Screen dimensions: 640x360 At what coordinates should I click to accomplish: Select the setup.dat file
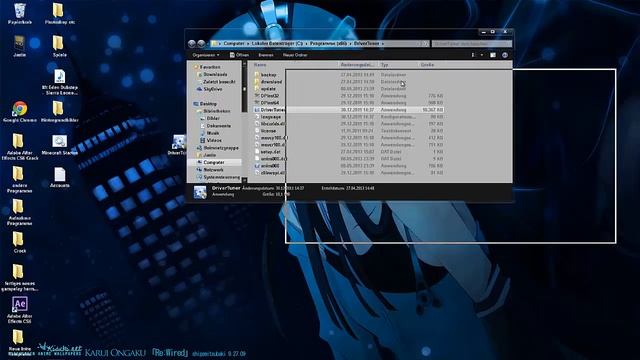coord(348,151)
